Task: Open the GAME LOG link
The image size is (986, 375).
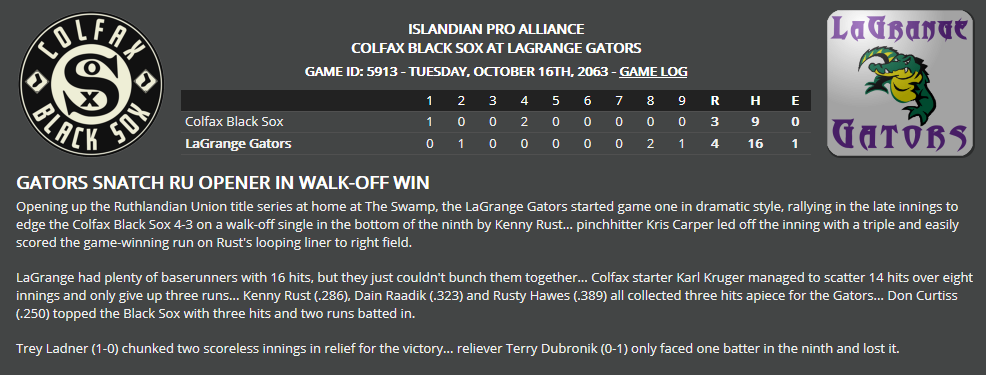Action: click(x=653, y=72)
